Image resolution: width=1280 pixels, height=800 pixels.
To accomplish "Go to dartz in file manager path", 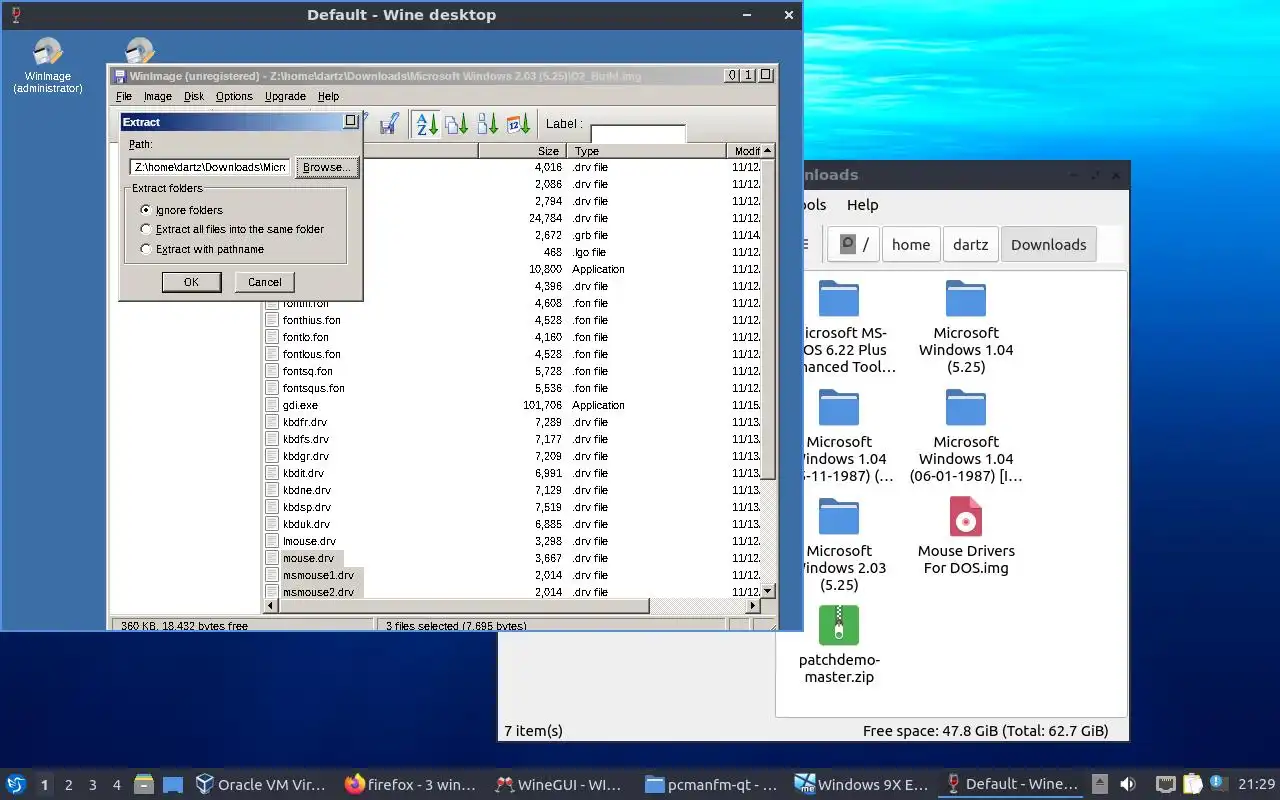I will (971, 244).
